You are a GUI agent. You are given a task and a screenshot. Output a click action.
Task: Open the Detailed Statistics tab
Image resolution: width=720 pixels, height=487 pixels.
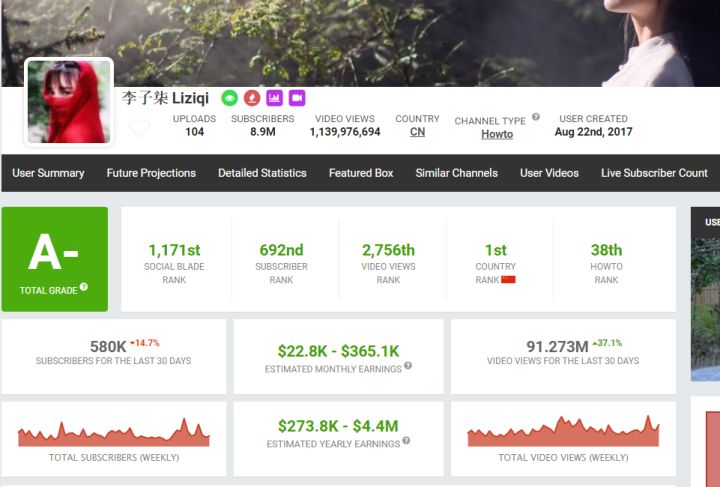click(262, 173)
